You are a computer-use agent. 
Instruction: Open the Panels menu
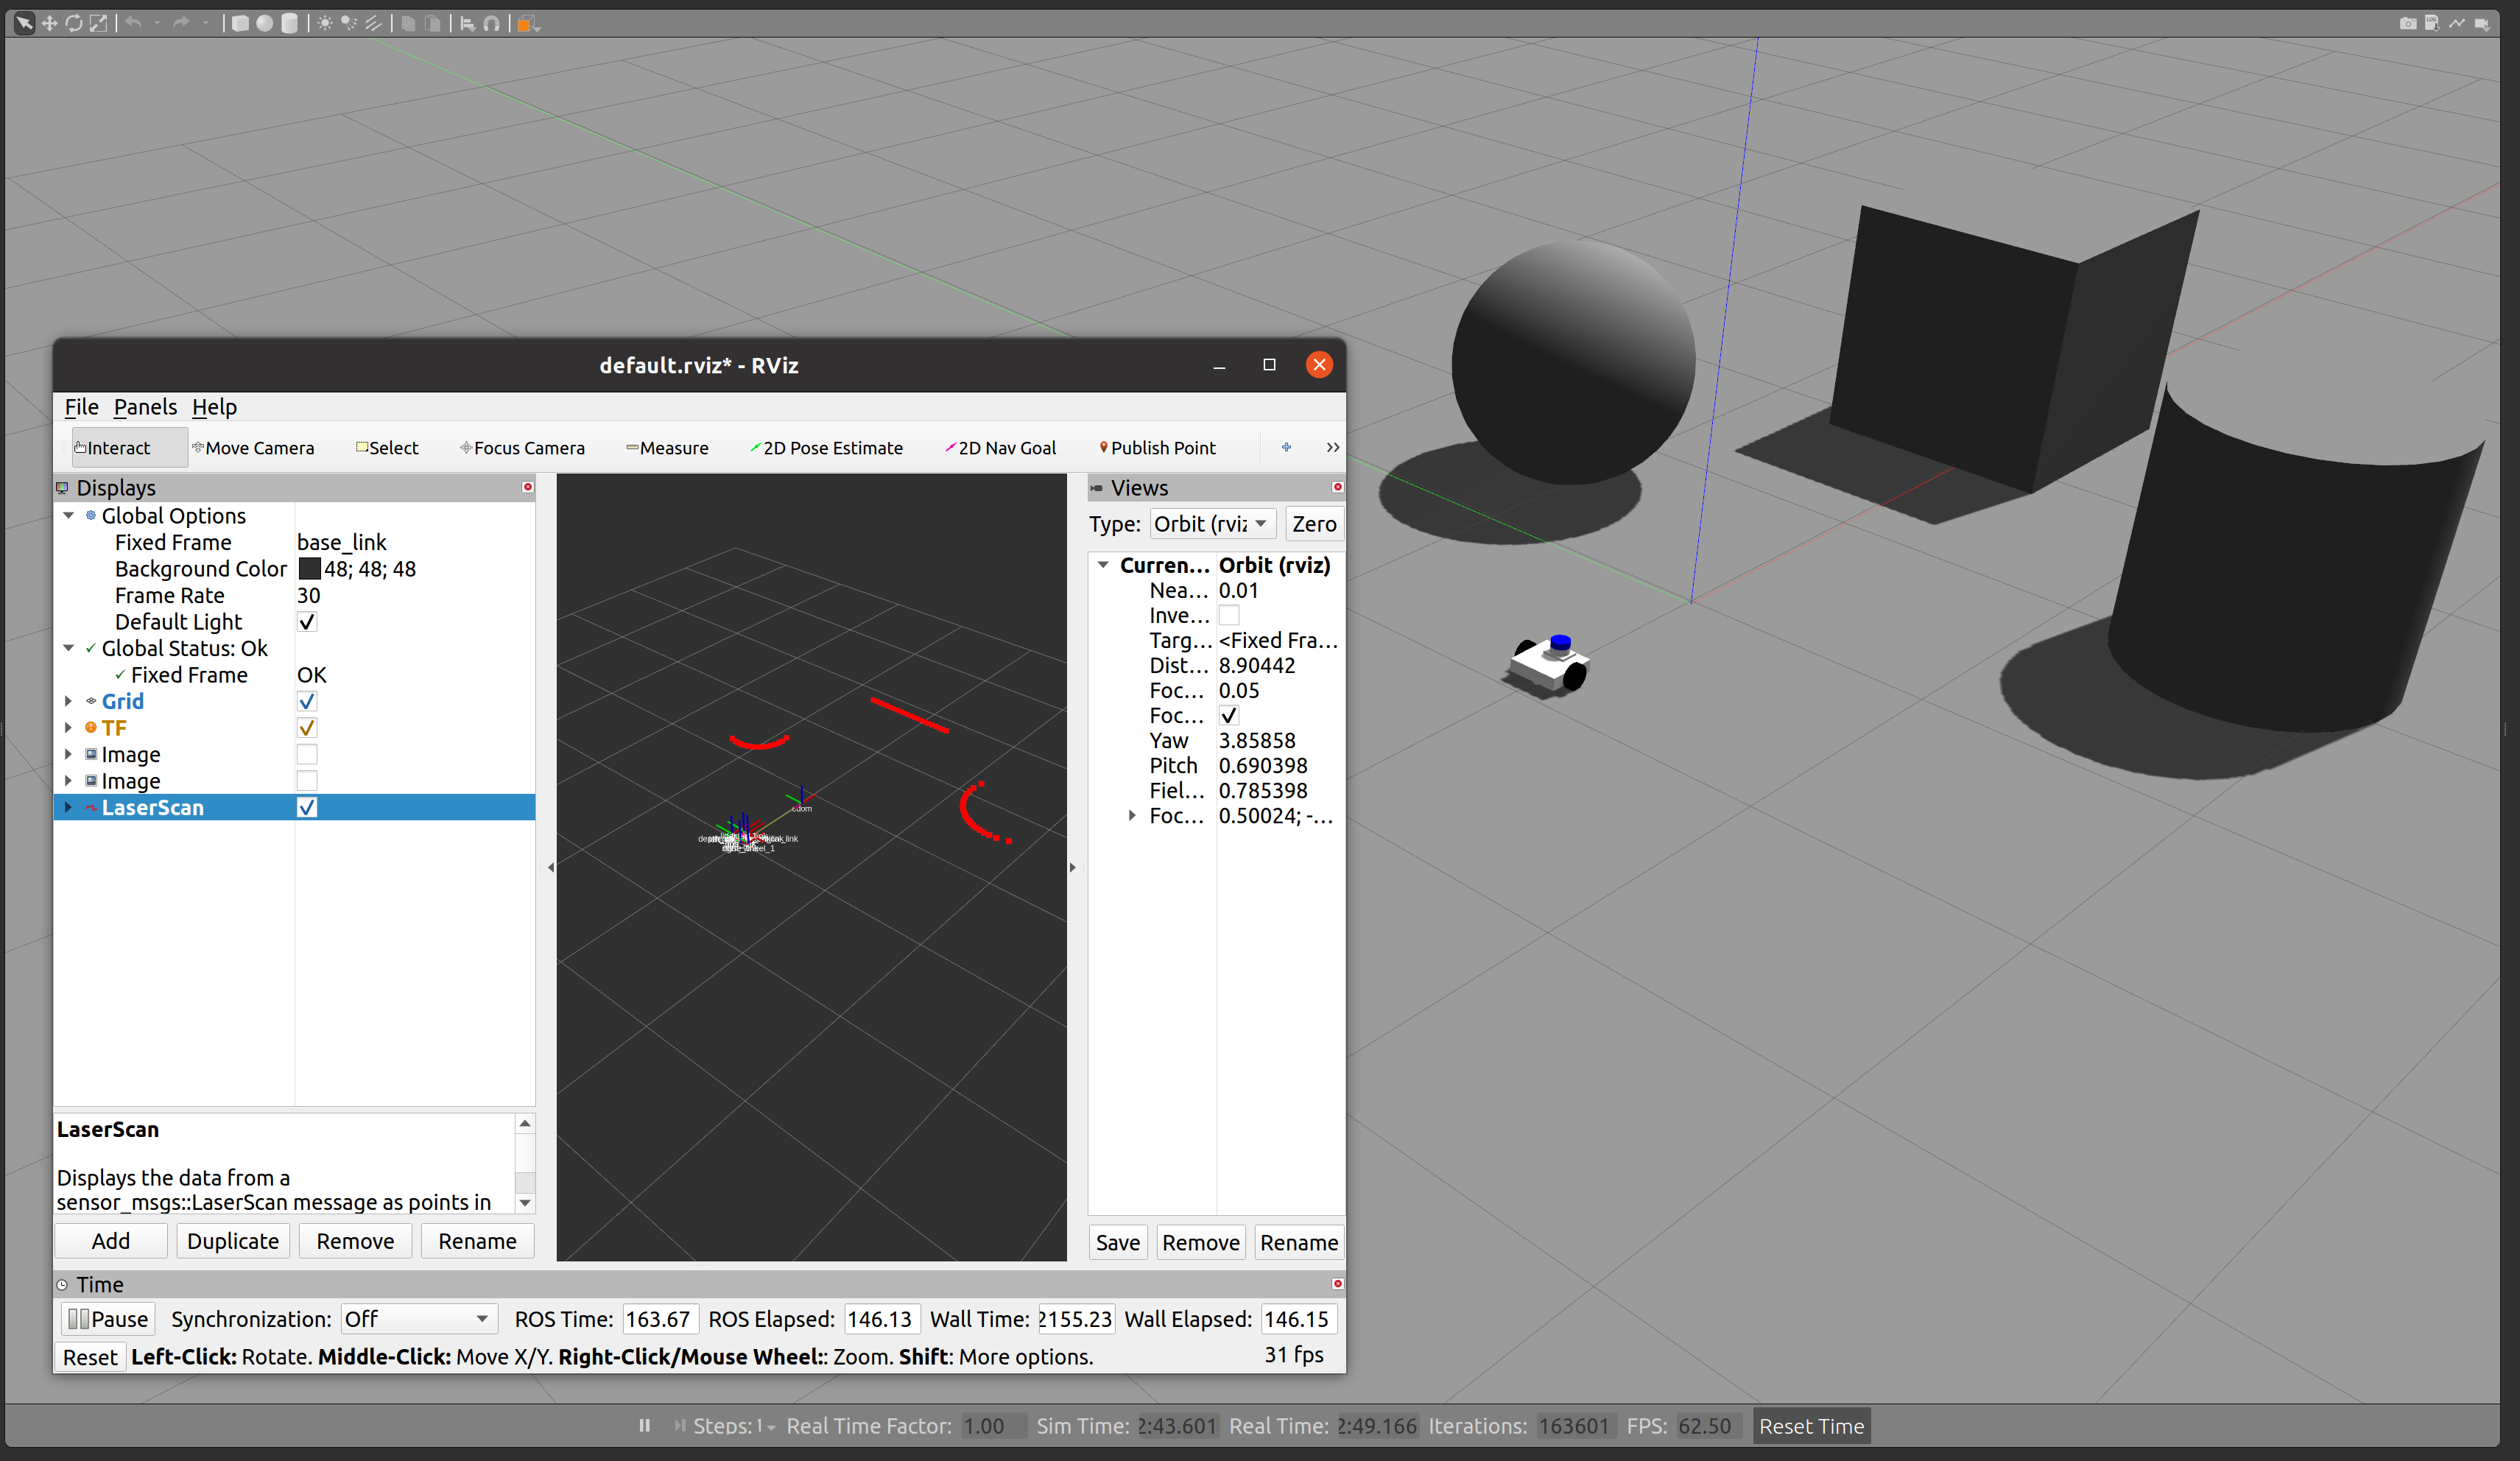[145, 406]
